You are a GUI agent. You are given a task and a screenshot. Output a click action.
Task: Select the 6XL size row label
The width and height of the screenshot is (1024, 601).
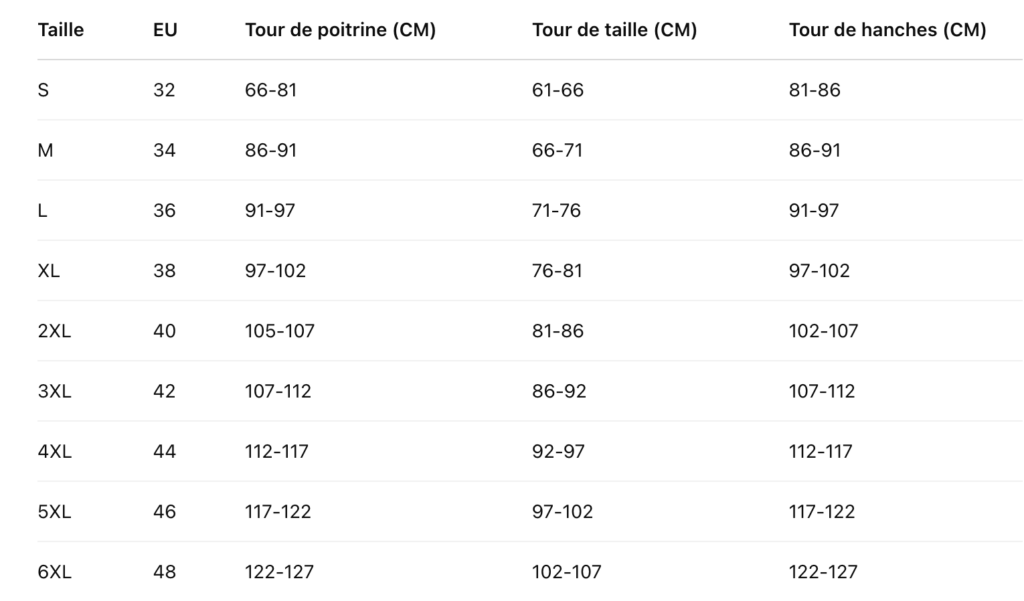54,572
